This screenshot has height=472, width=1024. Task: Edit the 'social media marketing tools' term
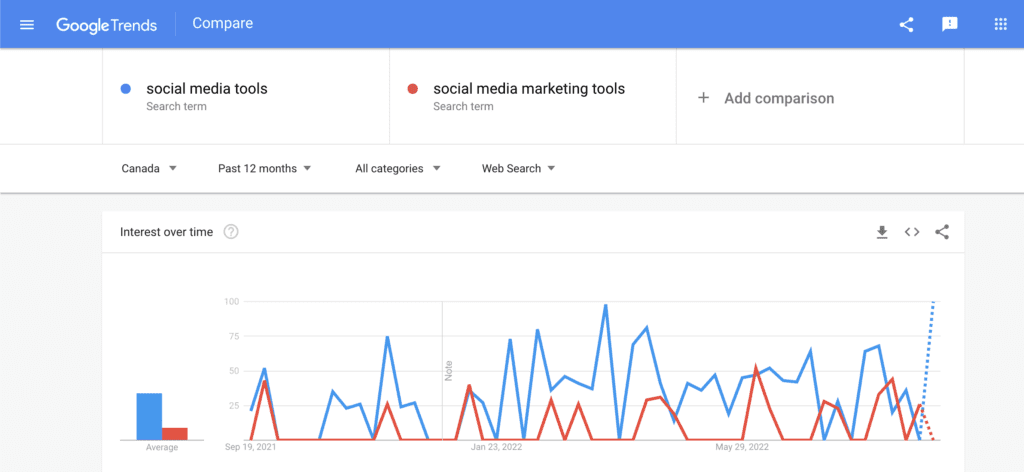coord(529,89)
